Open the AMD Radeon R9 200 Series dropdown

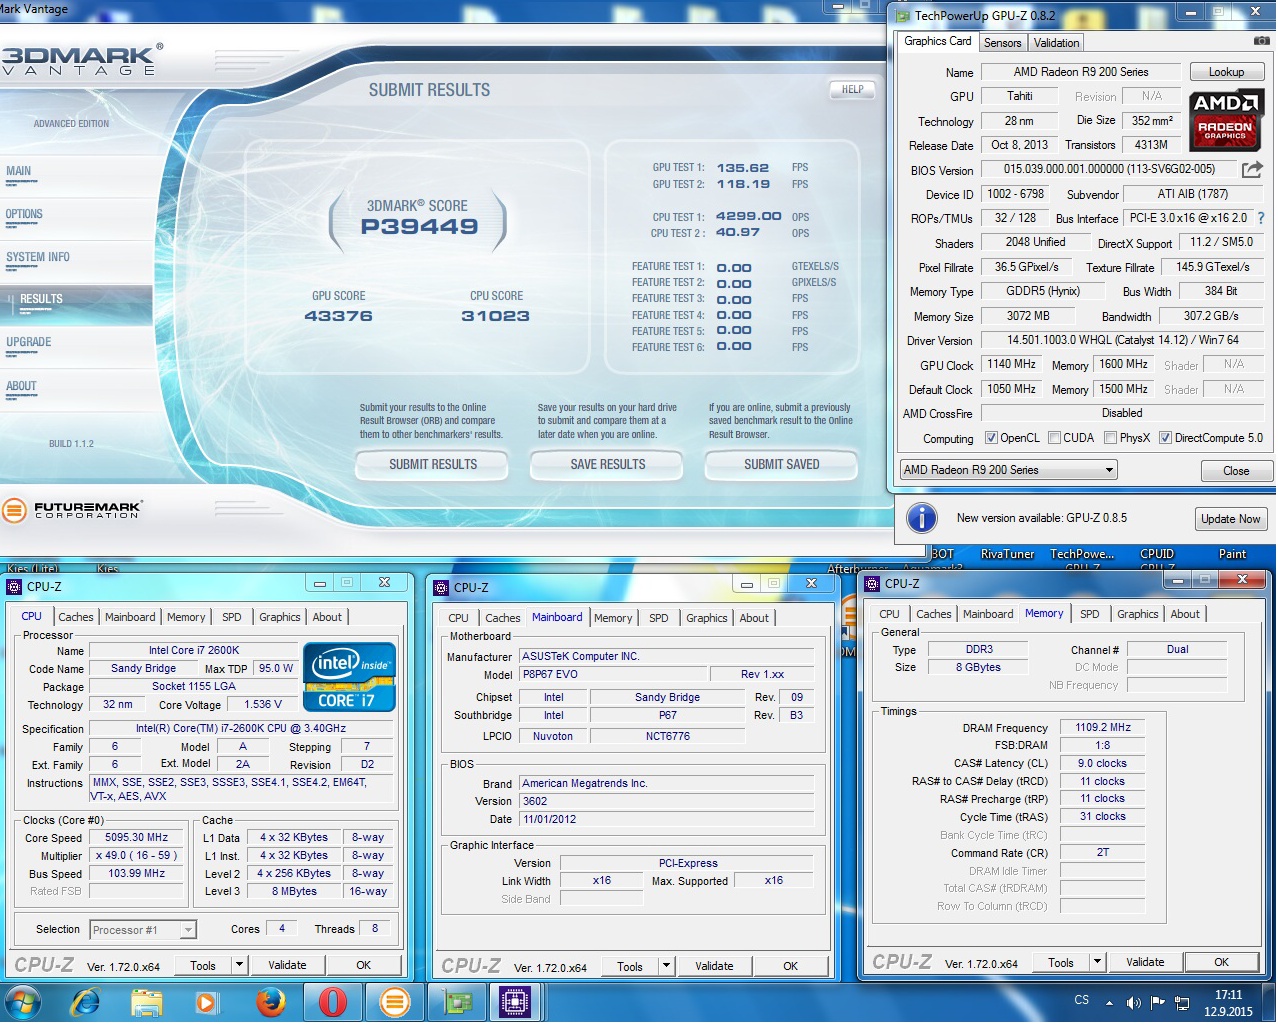pos(1008,470)
